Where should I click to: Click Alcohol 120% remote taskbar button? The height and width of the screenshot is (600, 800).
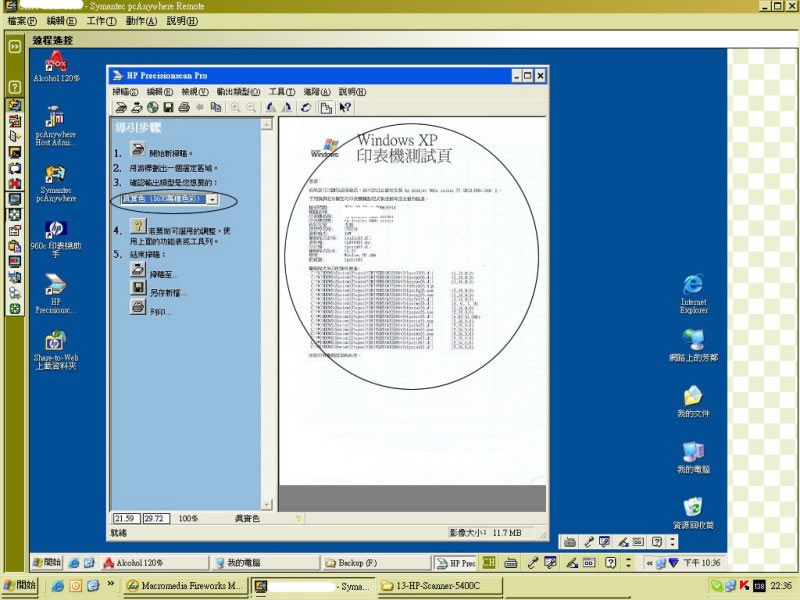155,563
